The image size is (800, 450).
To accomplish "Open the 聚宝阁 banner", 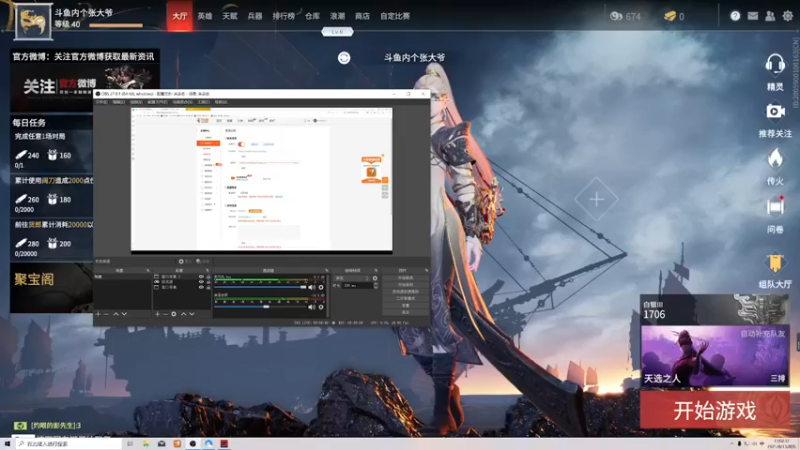I will click(51, 287).
